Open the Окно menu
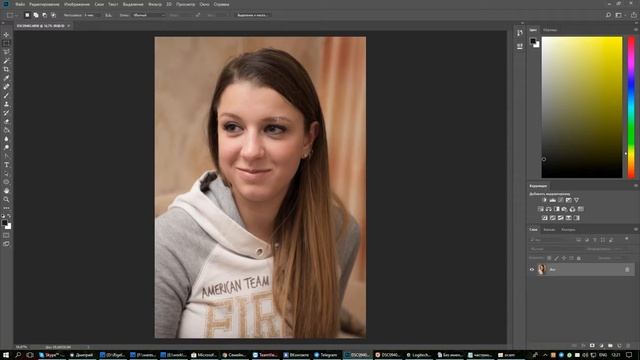Image resolution: width=640 pixels, height=360 pixels. tap(204, 4)
